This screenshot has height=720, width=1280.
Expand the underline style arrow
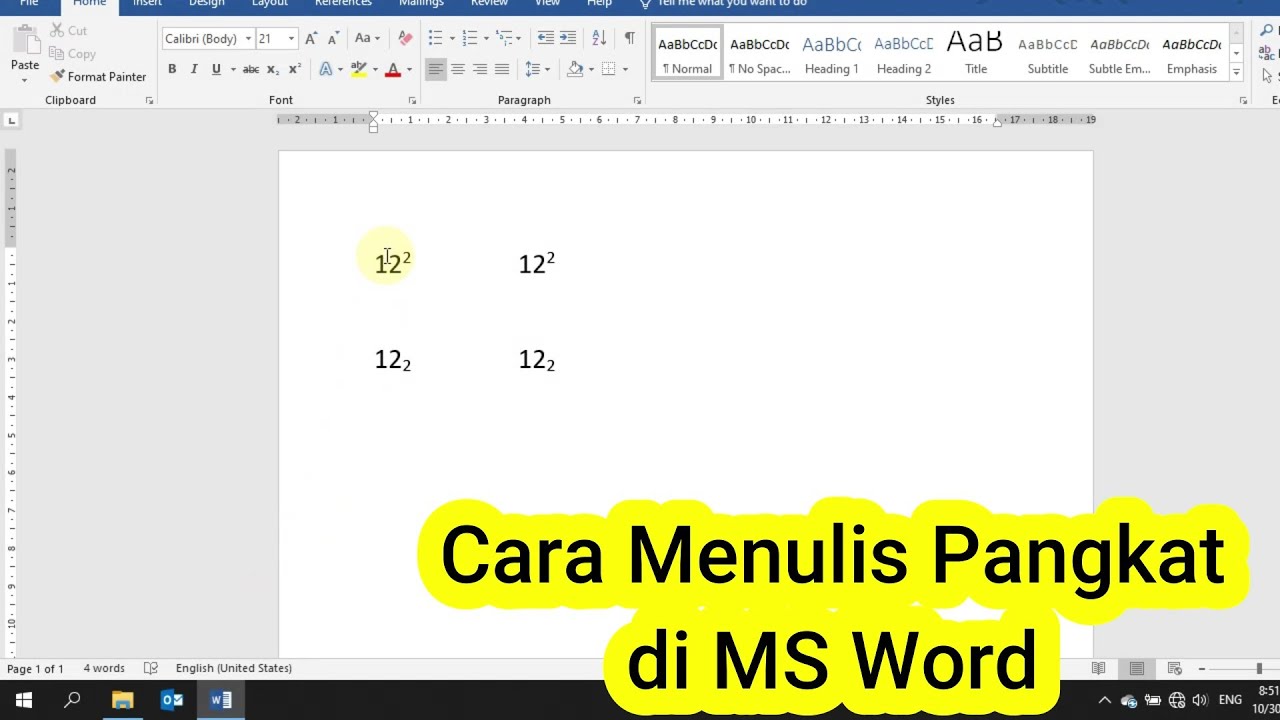click(233, 69)
